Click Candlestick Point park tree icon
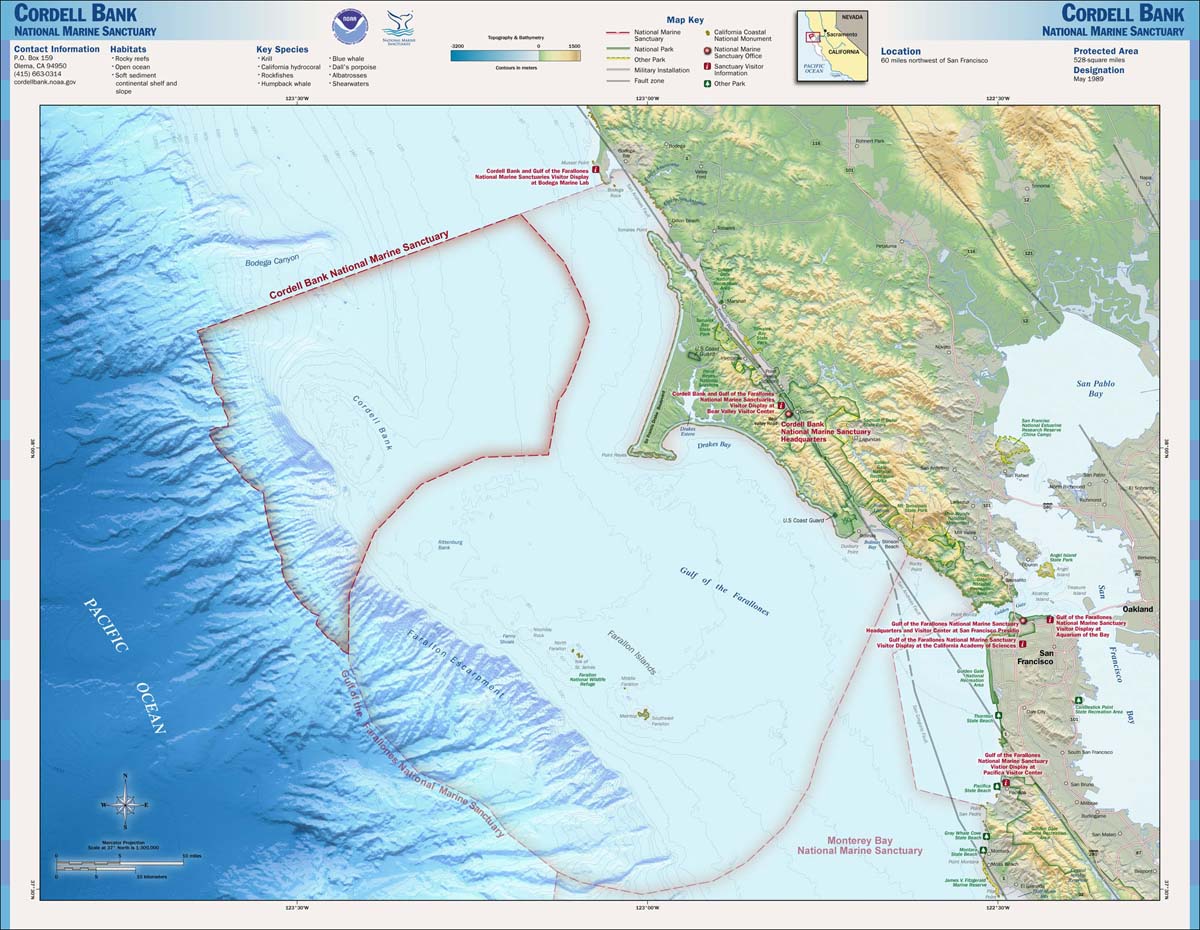This screenshot has width=1200, height=930. 1078,701
